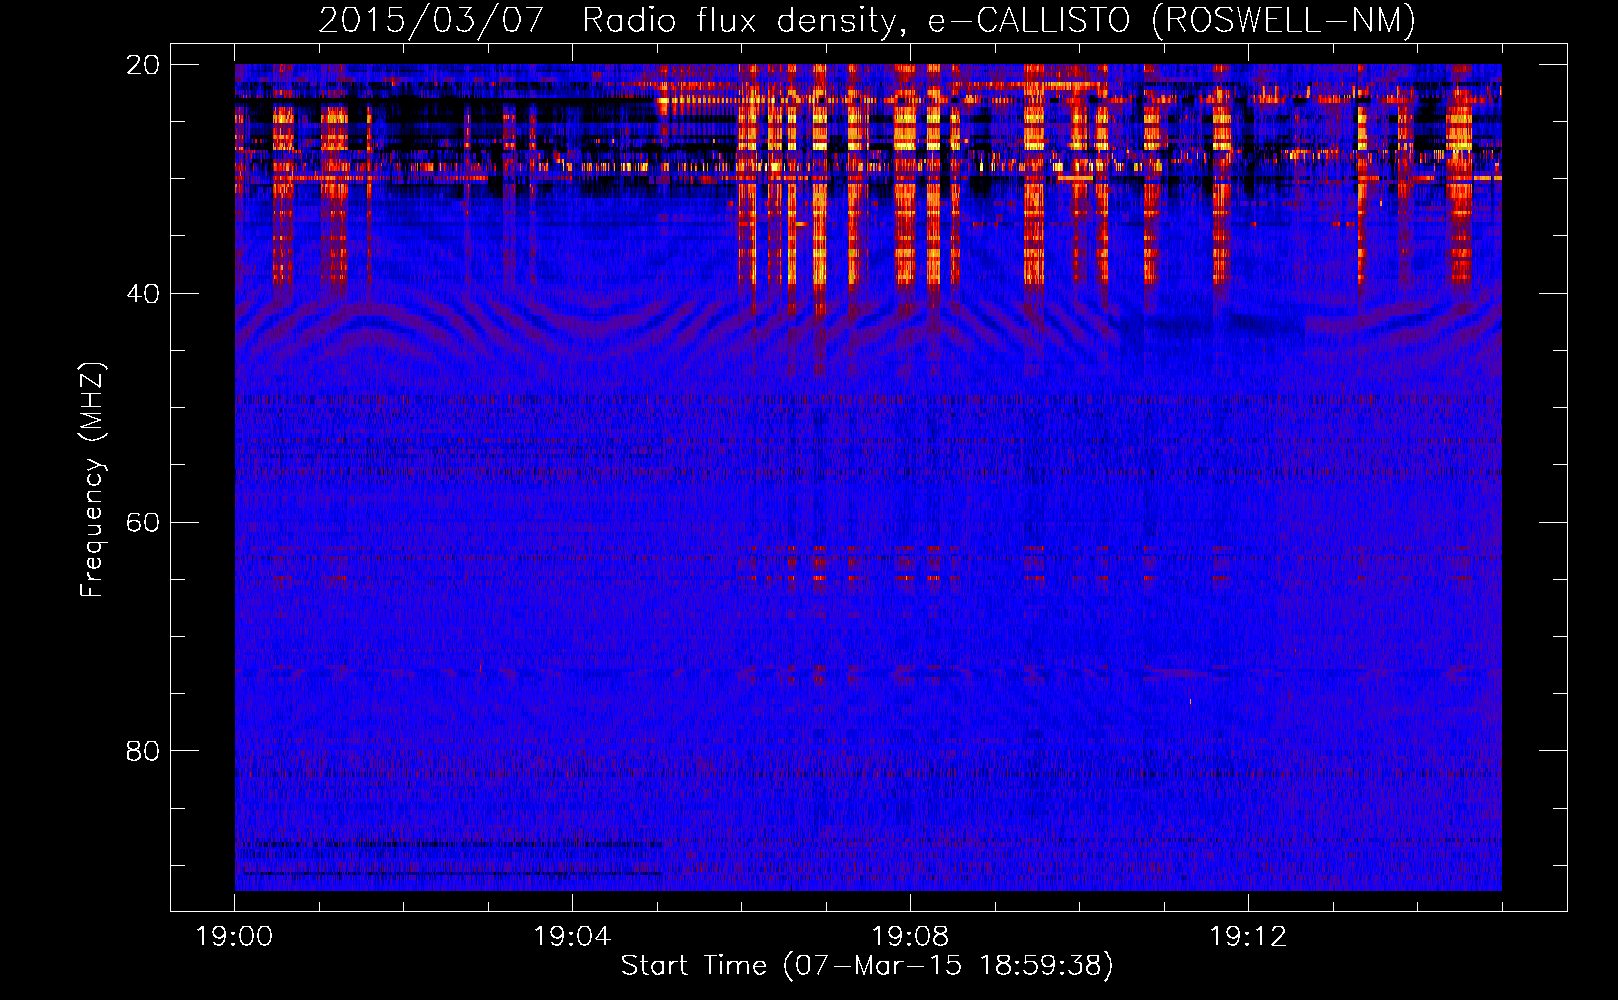Click the frequency axis label '60'
The width and height of the screenshot is (1618, 1000).
(x=144, y=523)
